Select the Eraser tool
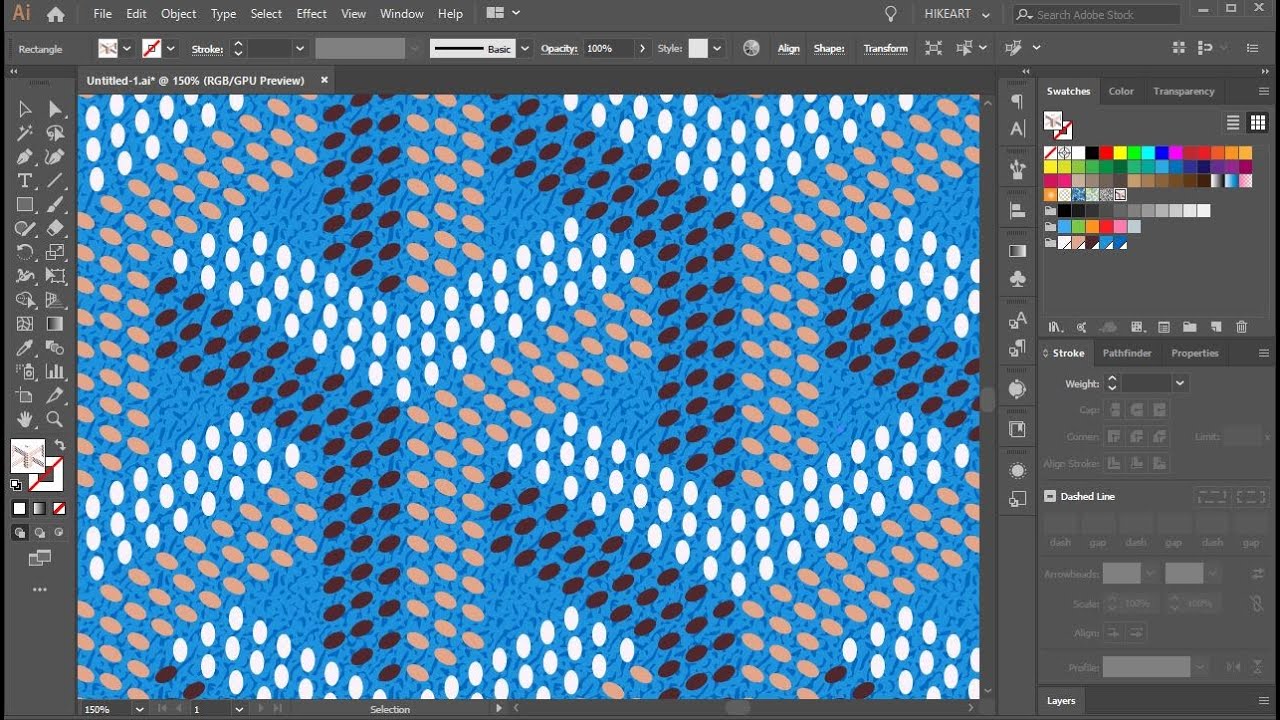1280x720 pixels. click(55, 229)
